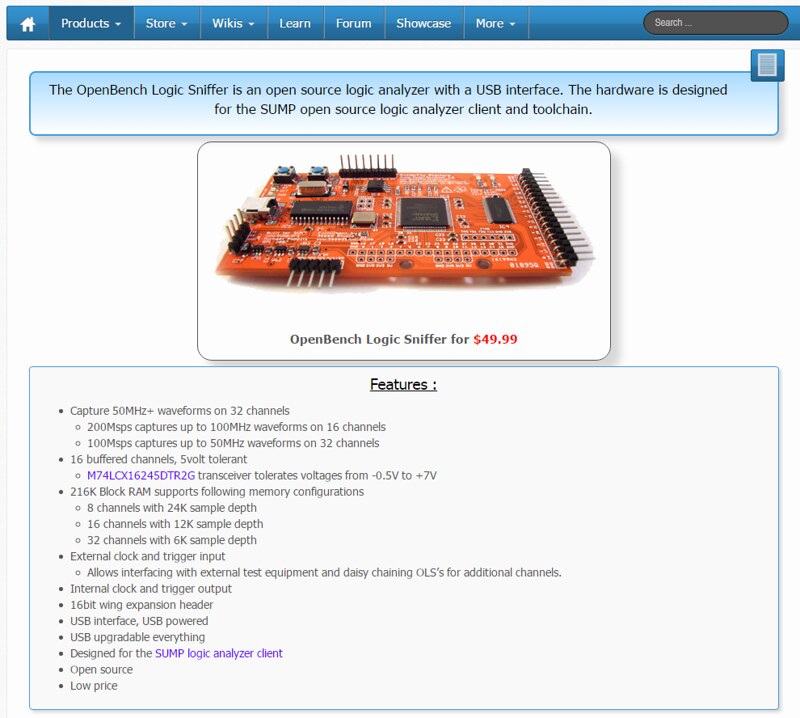The image size is (800, 718).
Task: Follow the SUMP logic analyzer client link
Action: 219,653
